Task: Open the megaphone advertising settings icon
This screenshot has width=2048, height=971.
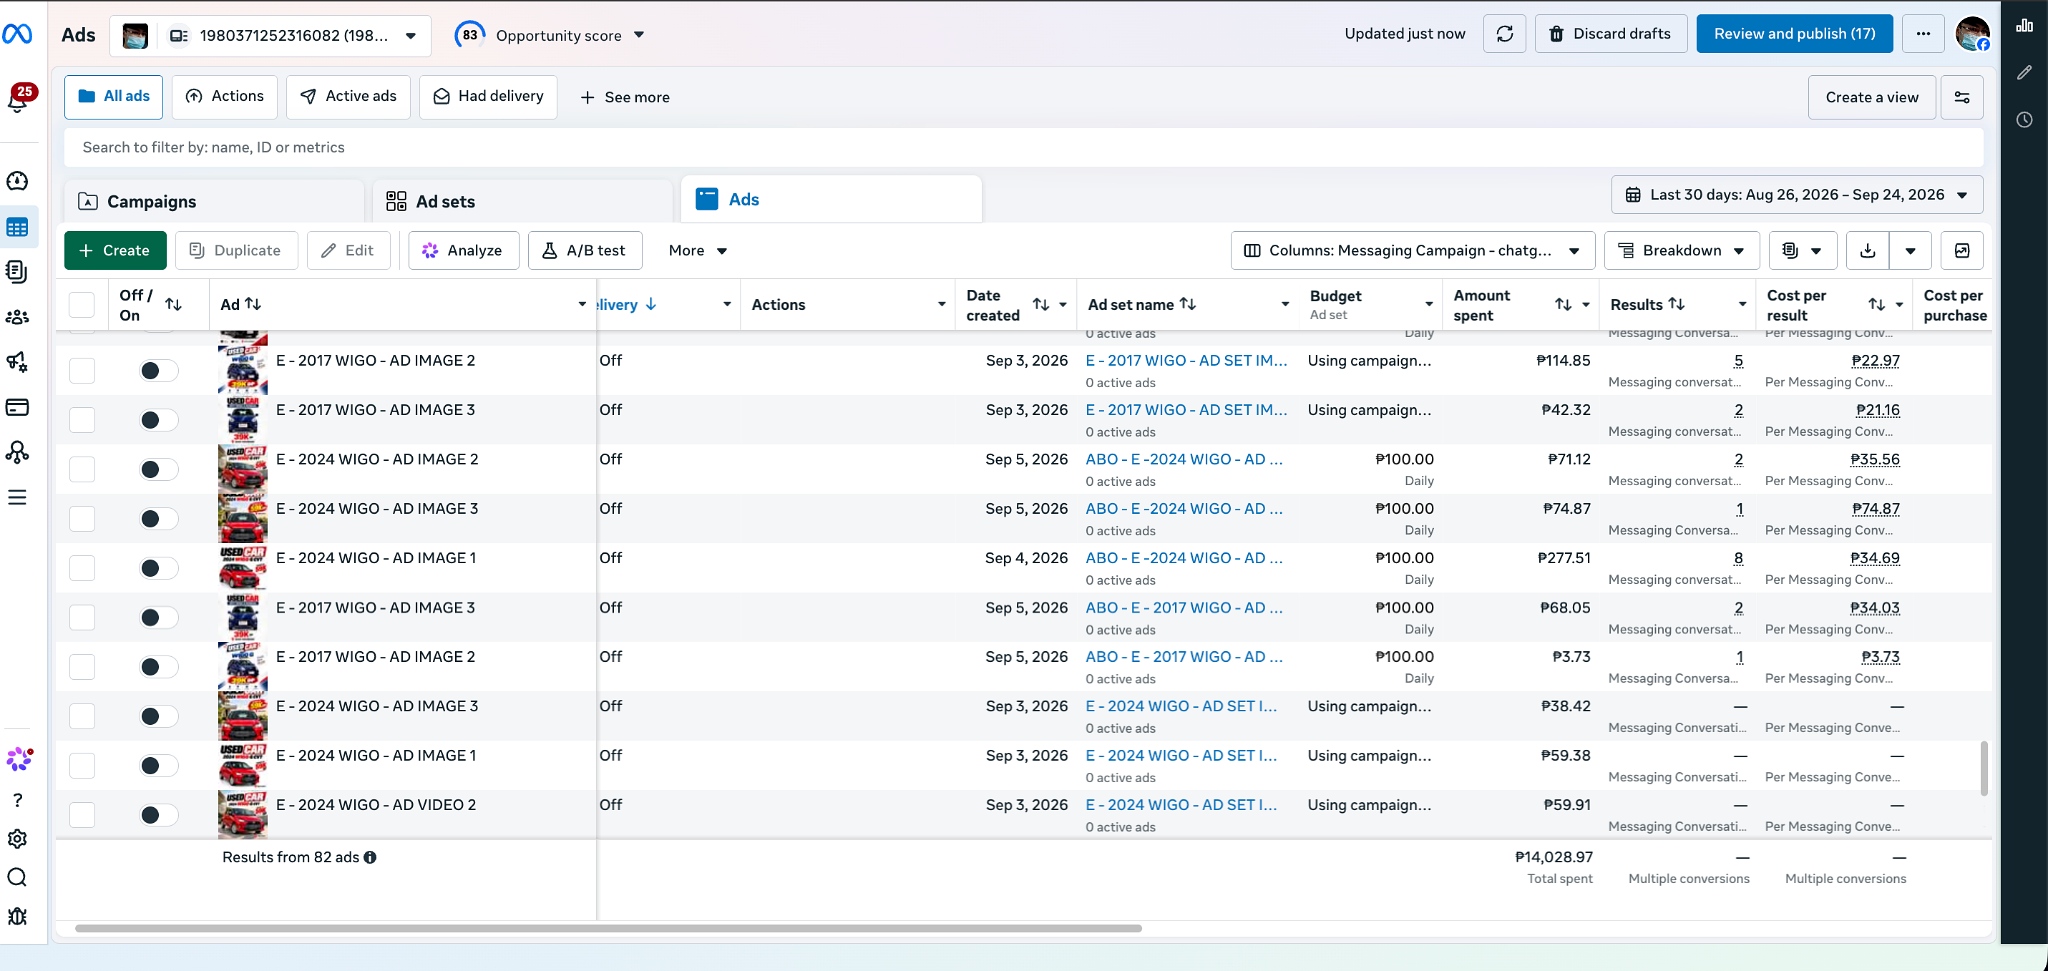Action: point(17,362)
